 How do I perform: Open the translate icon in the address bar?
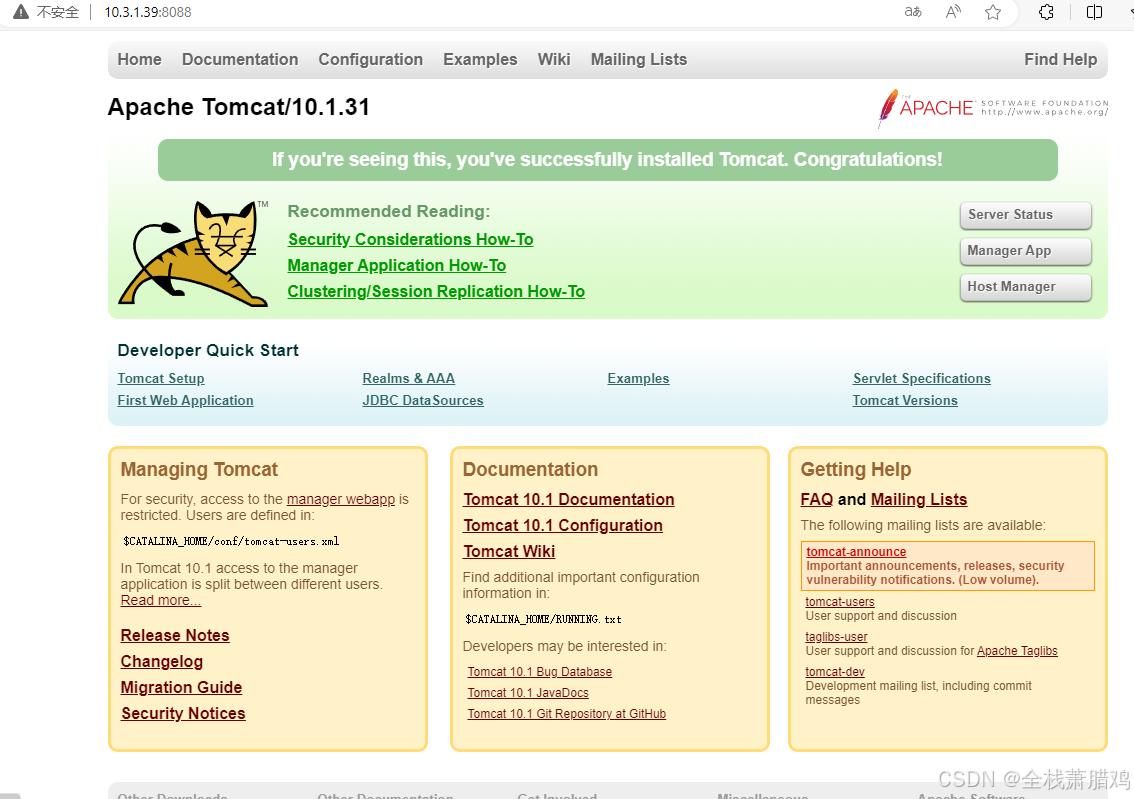[911, 13]
